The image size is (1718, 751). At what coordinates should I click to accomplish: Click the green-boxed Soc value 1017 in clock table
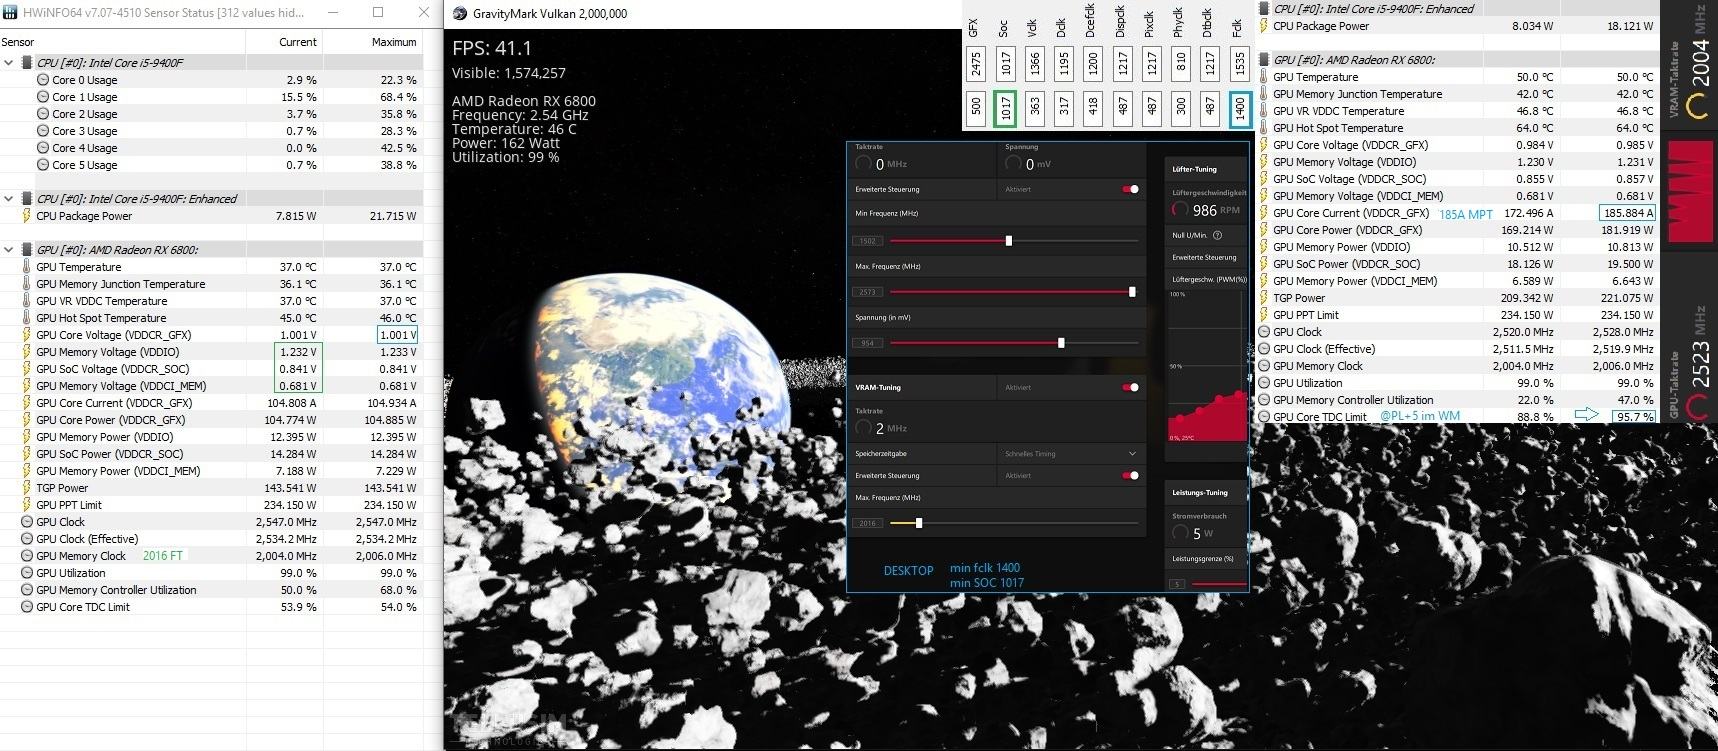click(1005, 108)
